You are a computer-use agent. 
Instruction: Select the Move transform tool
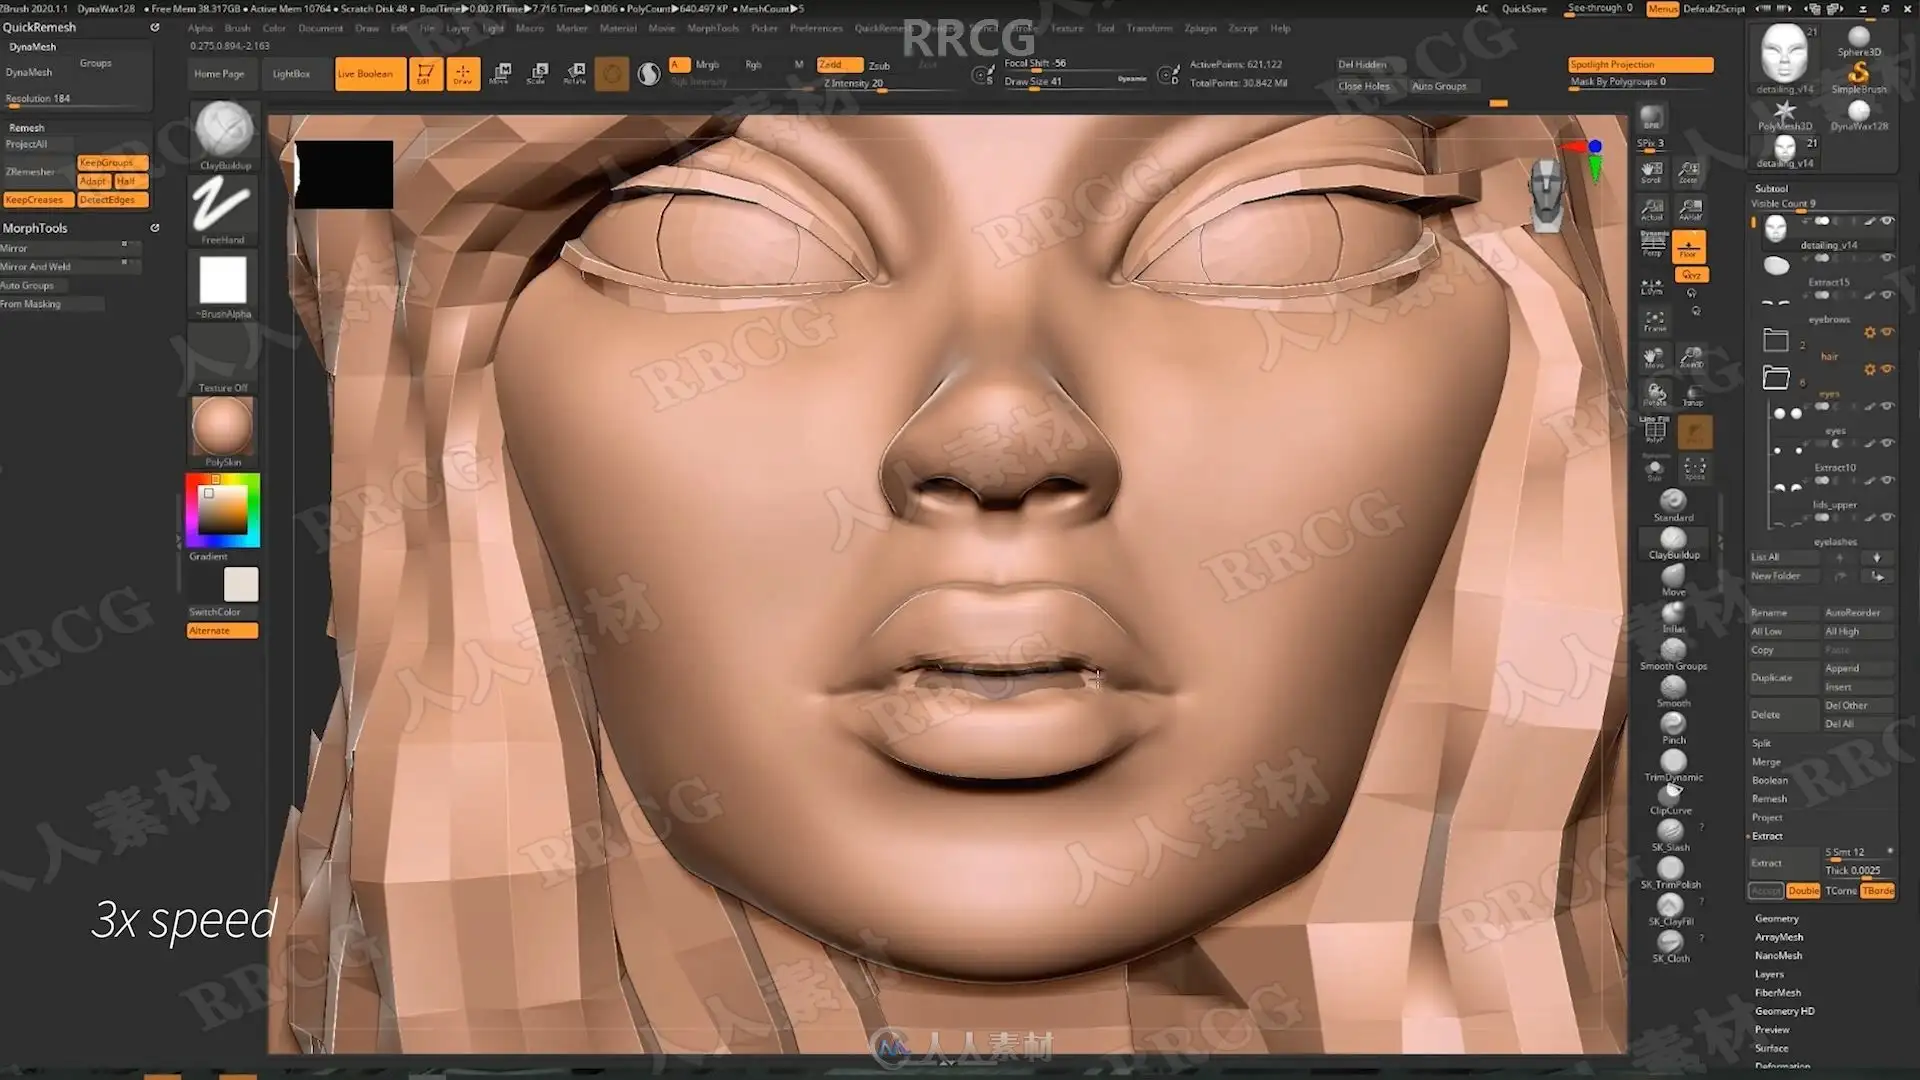(500, 73)
